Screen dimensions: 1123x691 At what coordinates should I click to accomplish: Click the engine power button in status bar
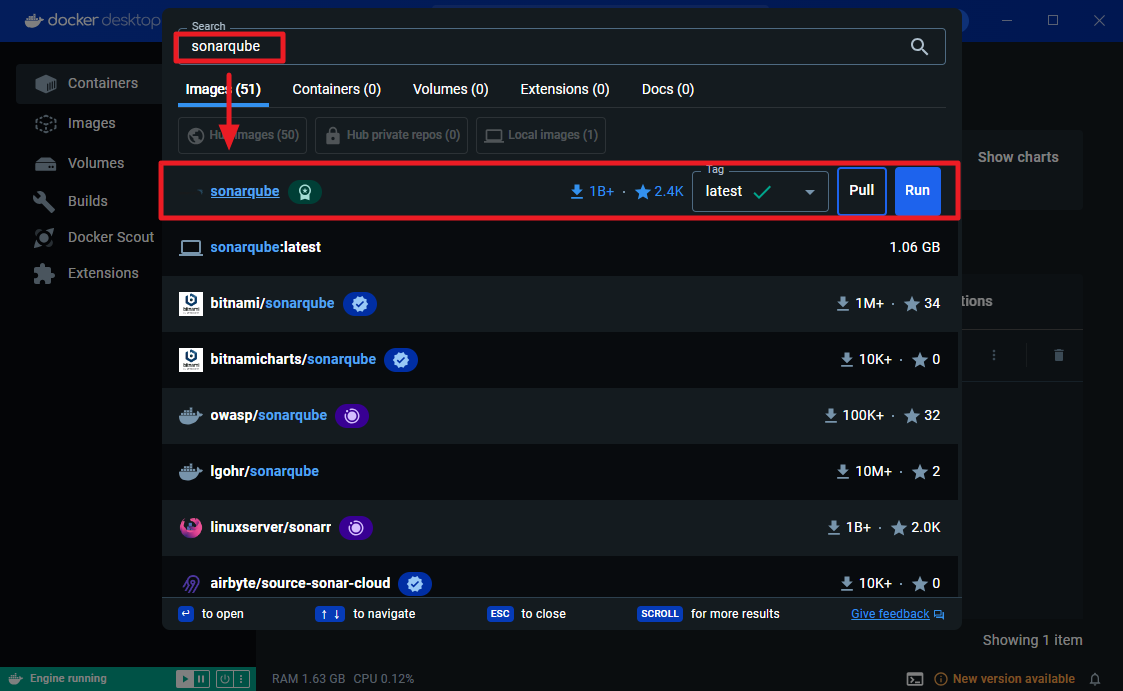pyautogui.click(x=225, y=679)
